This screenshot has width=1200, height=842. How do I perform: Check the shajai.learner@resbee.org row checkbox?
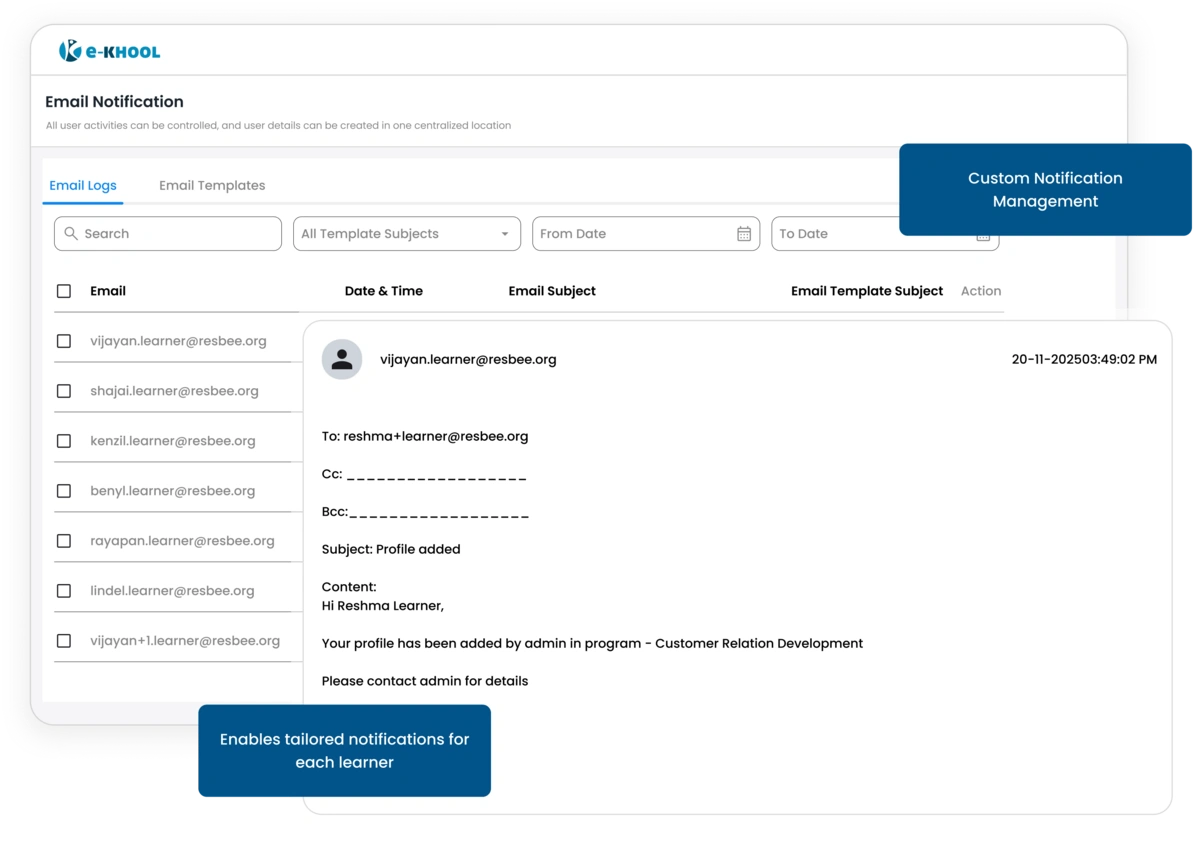(64, 390)
